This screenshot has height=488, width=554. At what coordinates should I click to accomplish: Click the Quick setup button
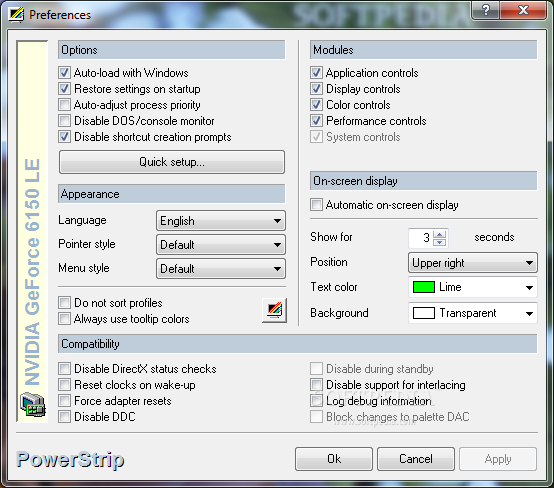(x=172, y=162)
